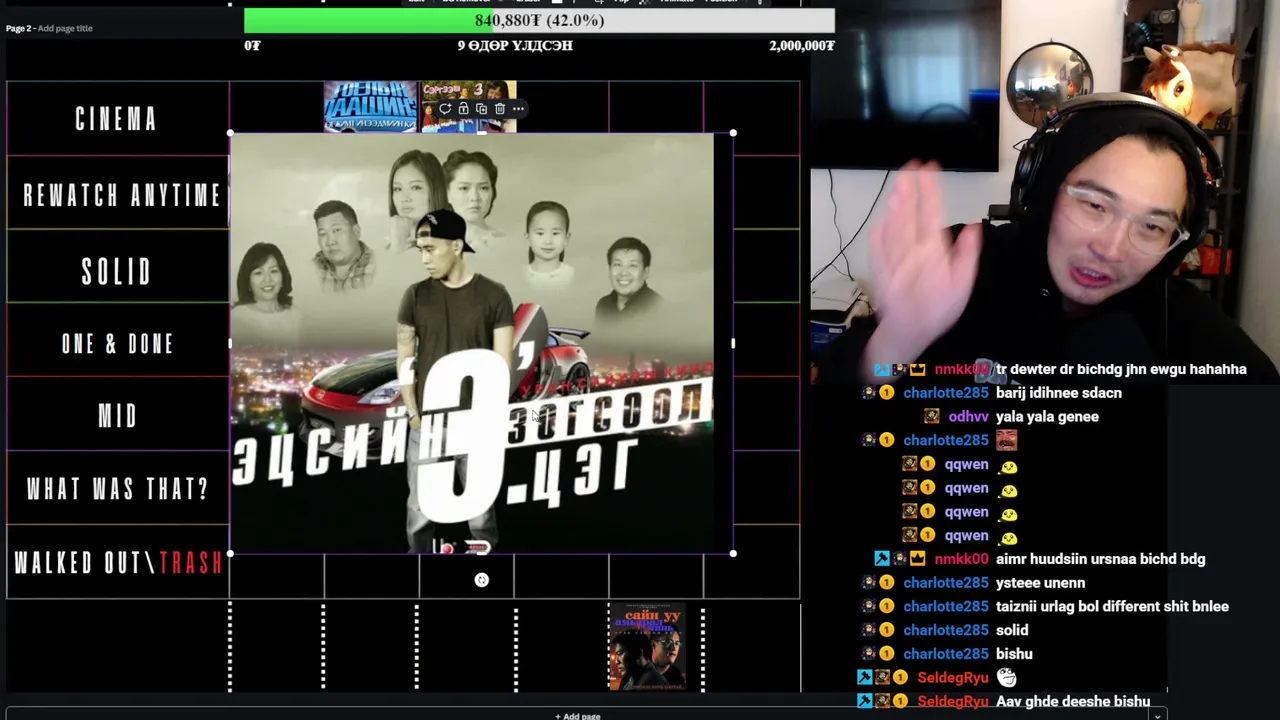Click the crown badge next to "aimr huudsiin" message
The width and height of the screenshot is (1280, 720).
(917, 559)
